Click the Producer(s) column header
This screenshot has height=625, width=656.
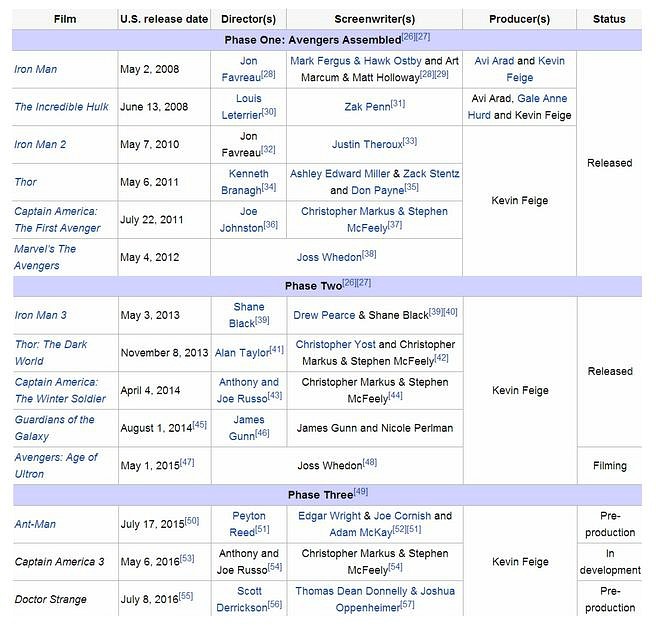point(519,19)
